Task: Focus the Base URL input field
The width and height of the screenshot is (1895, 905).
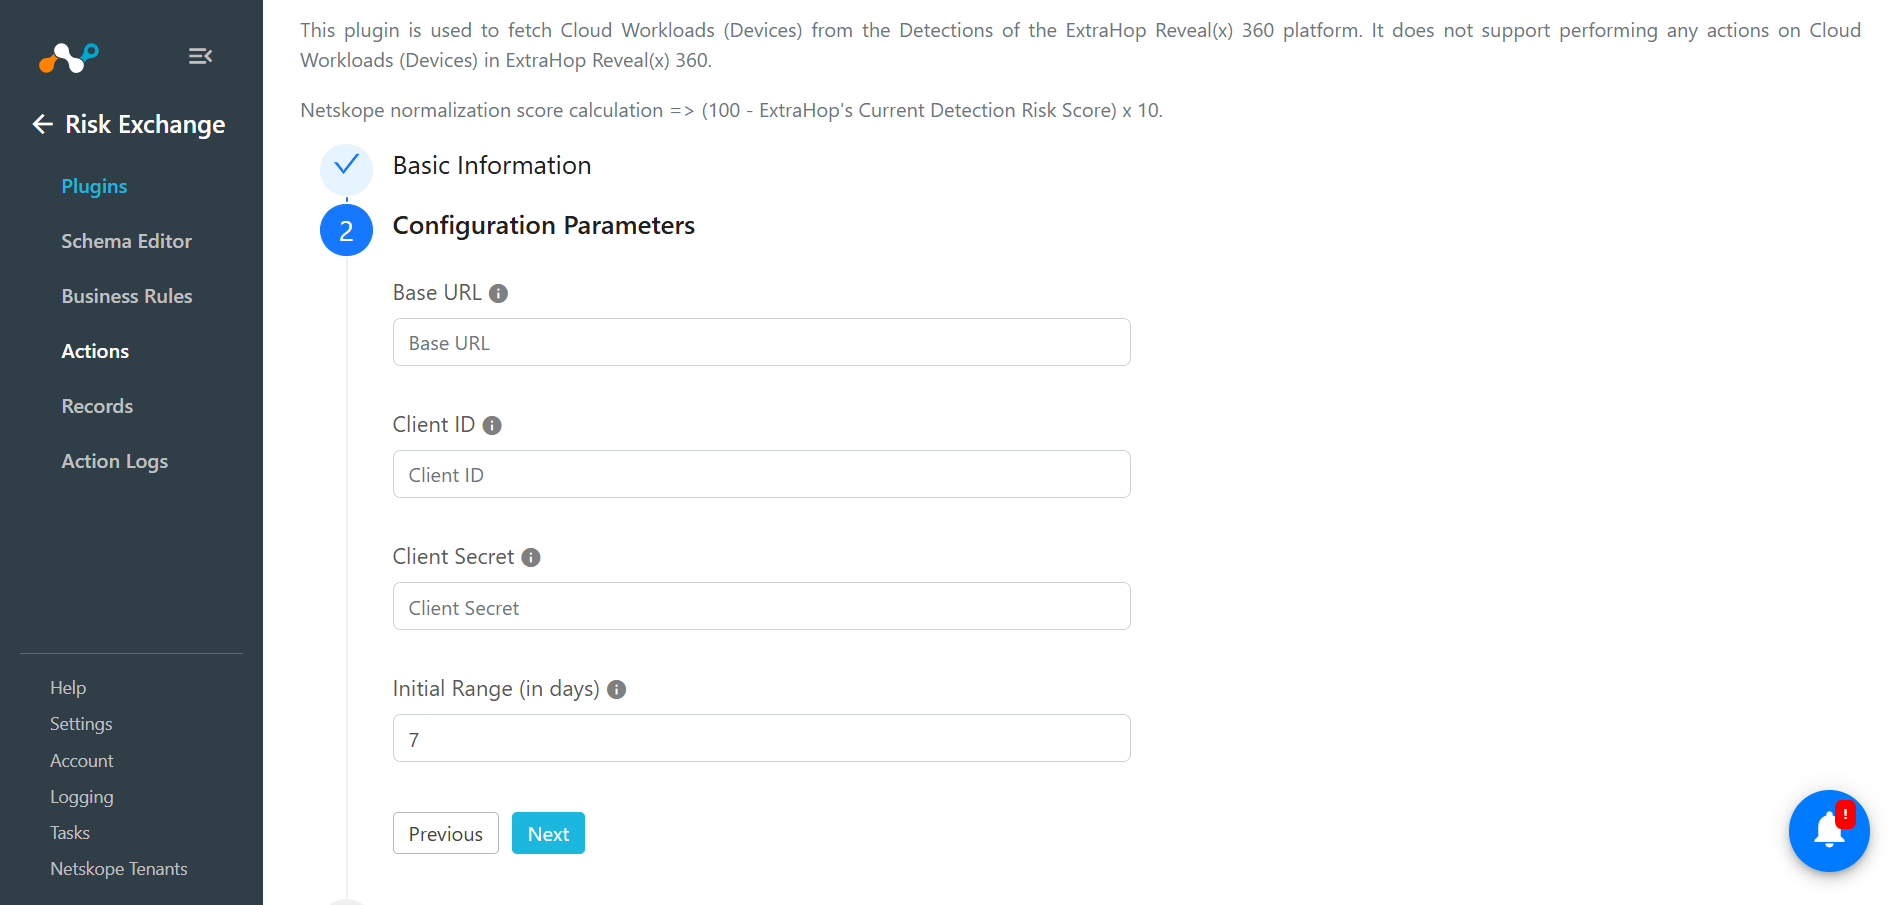Action: click(x=762, y=342)
